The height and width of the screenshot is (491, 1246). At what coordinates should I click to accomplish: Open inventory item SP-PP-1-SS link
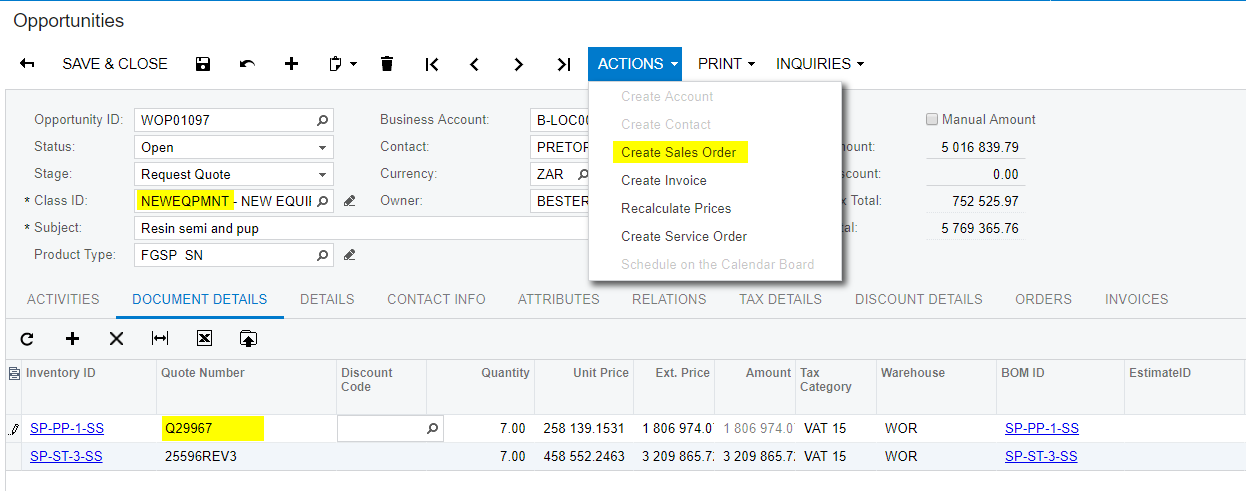[x=67, y=429]
